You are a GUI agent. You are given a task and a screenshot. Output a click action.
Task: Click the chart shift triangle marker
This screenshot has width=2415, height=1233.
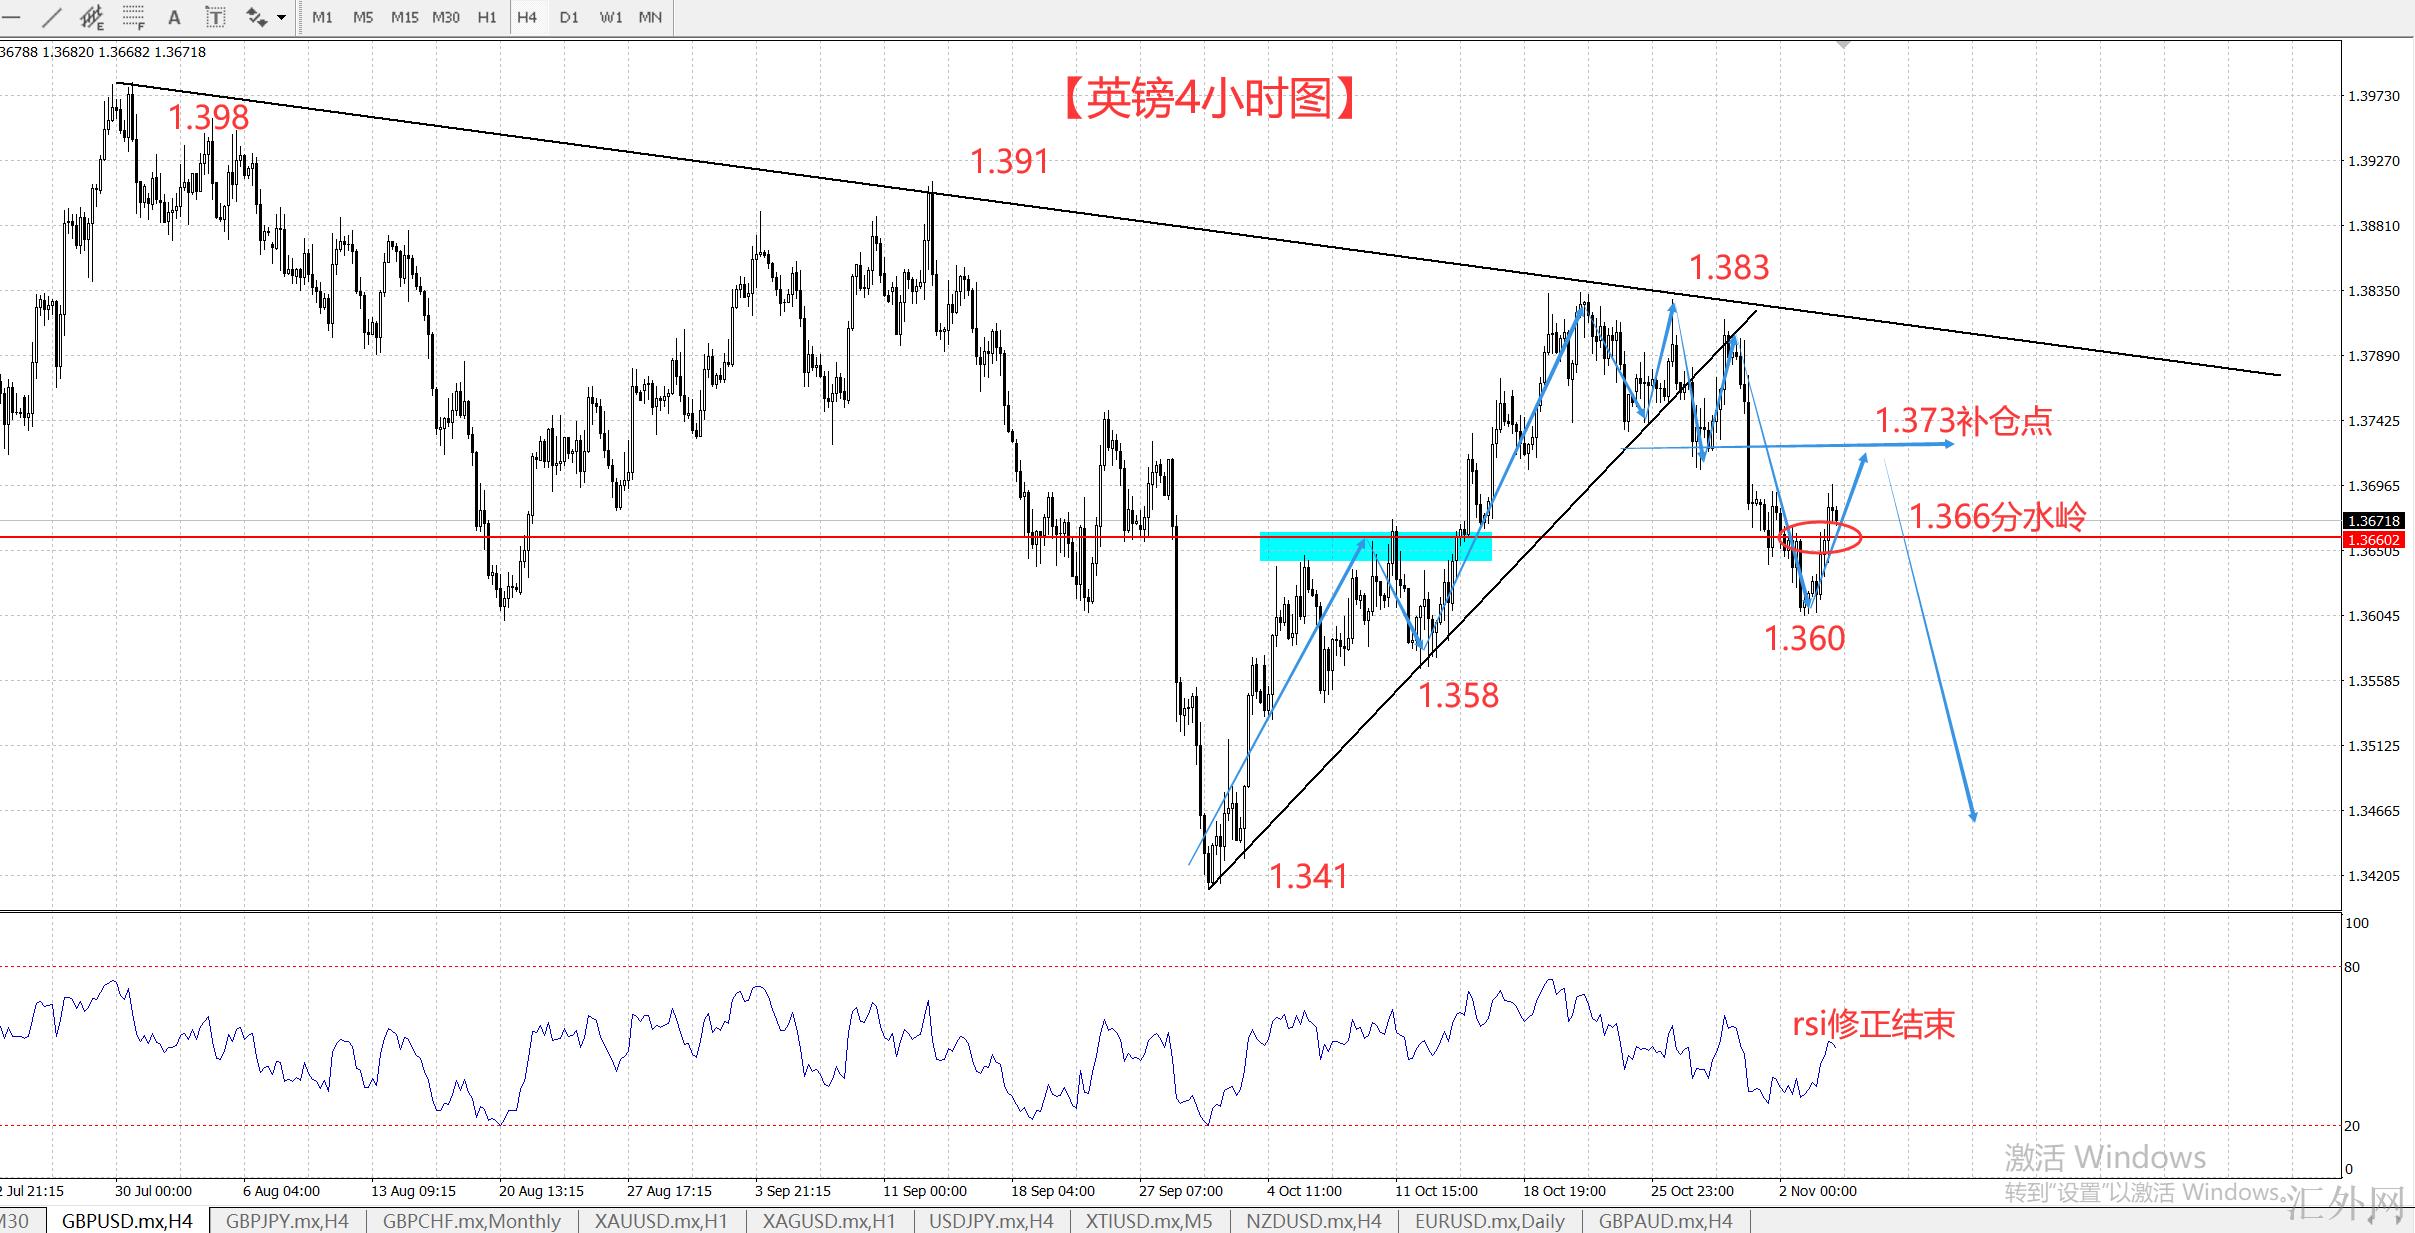(1843, 45)
